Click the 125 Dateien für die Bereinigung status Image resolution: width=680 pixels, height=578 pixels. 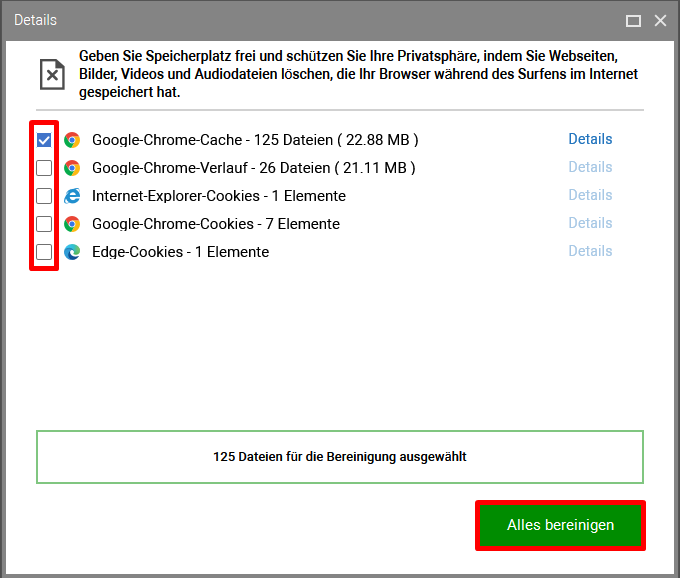tap(340, 457)
